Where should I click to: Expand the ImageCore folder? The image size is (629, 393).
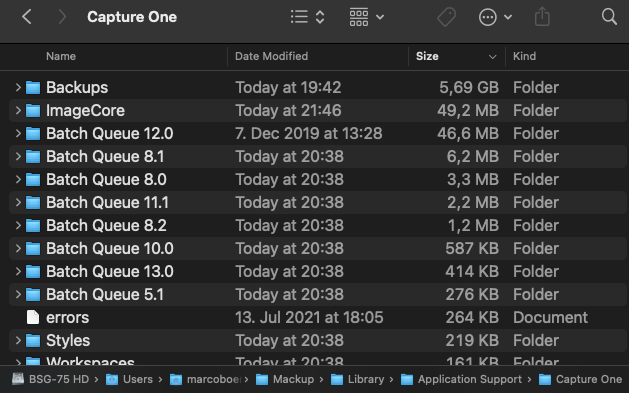(18, 110)
